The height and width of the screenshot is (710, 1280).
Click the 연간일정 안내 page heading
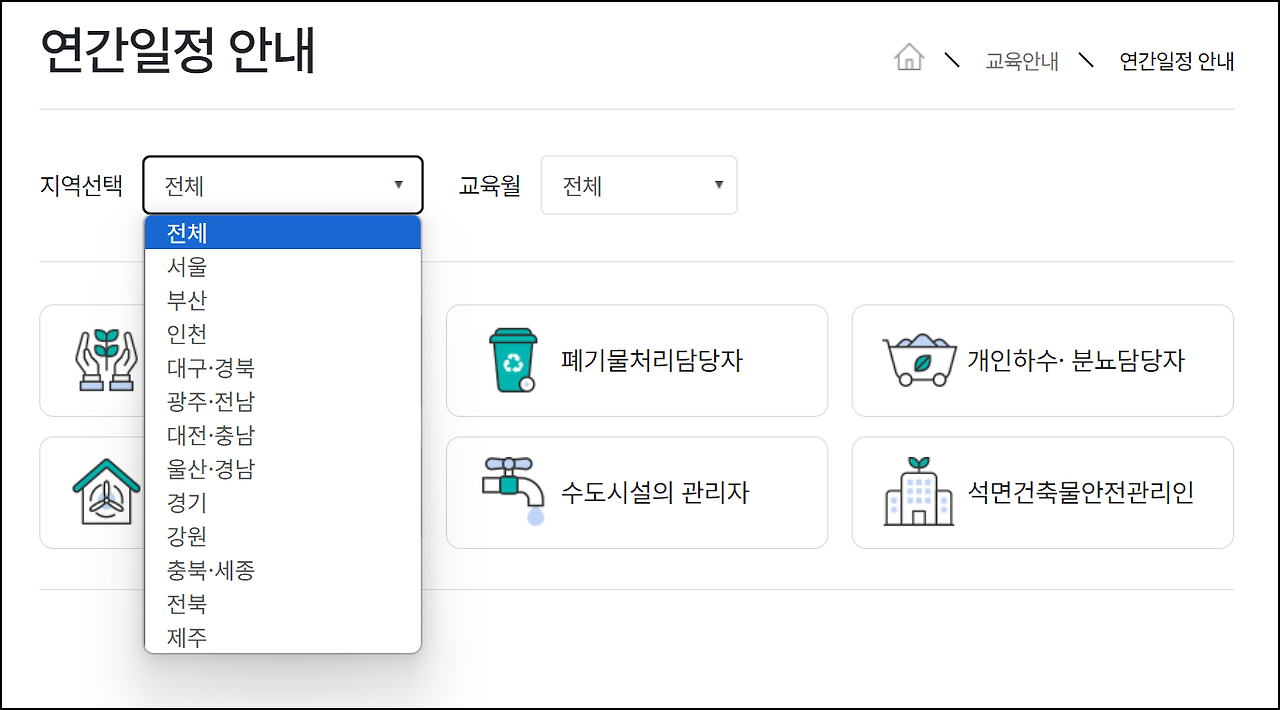[x=178, y=50]
